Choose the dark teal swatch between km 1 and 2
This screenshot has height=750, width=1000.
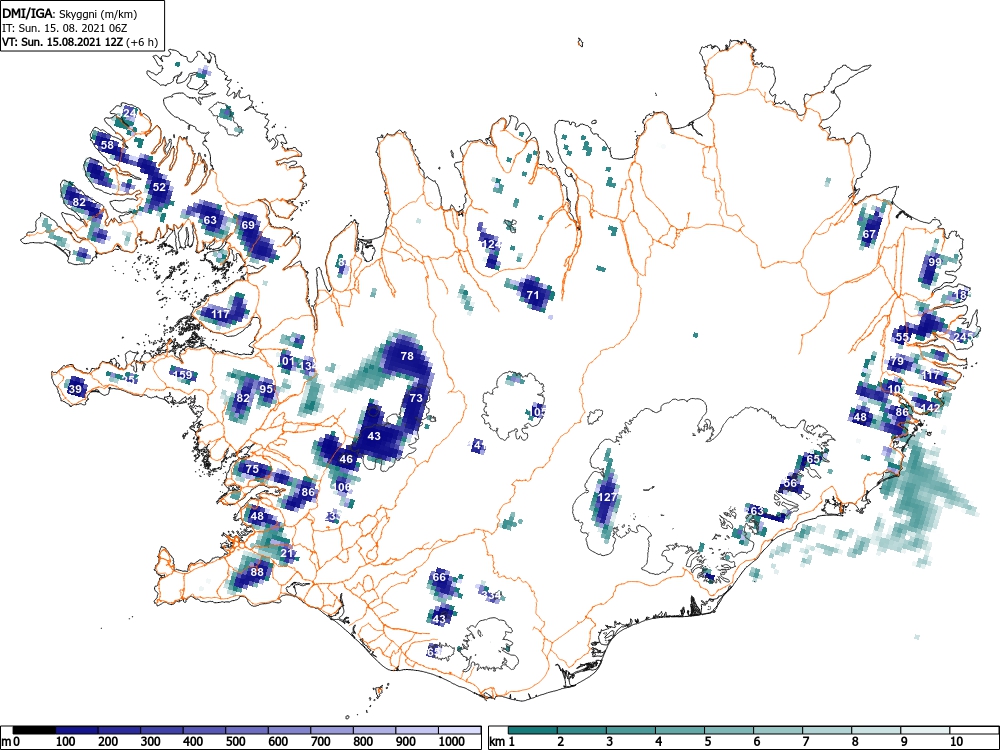tap(533, 730)
